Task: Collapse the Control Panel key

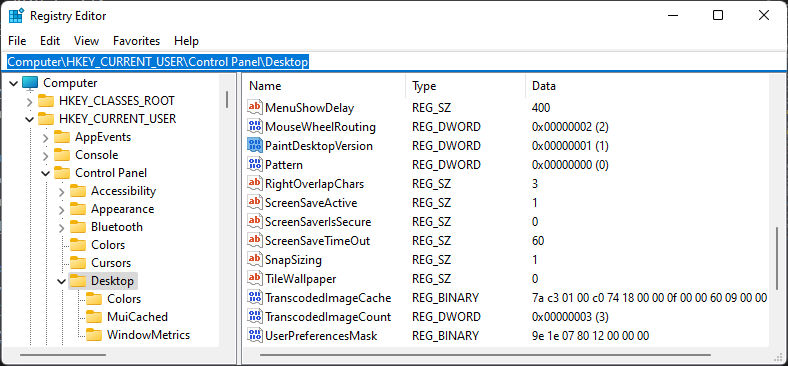Action: coord(46,173)
